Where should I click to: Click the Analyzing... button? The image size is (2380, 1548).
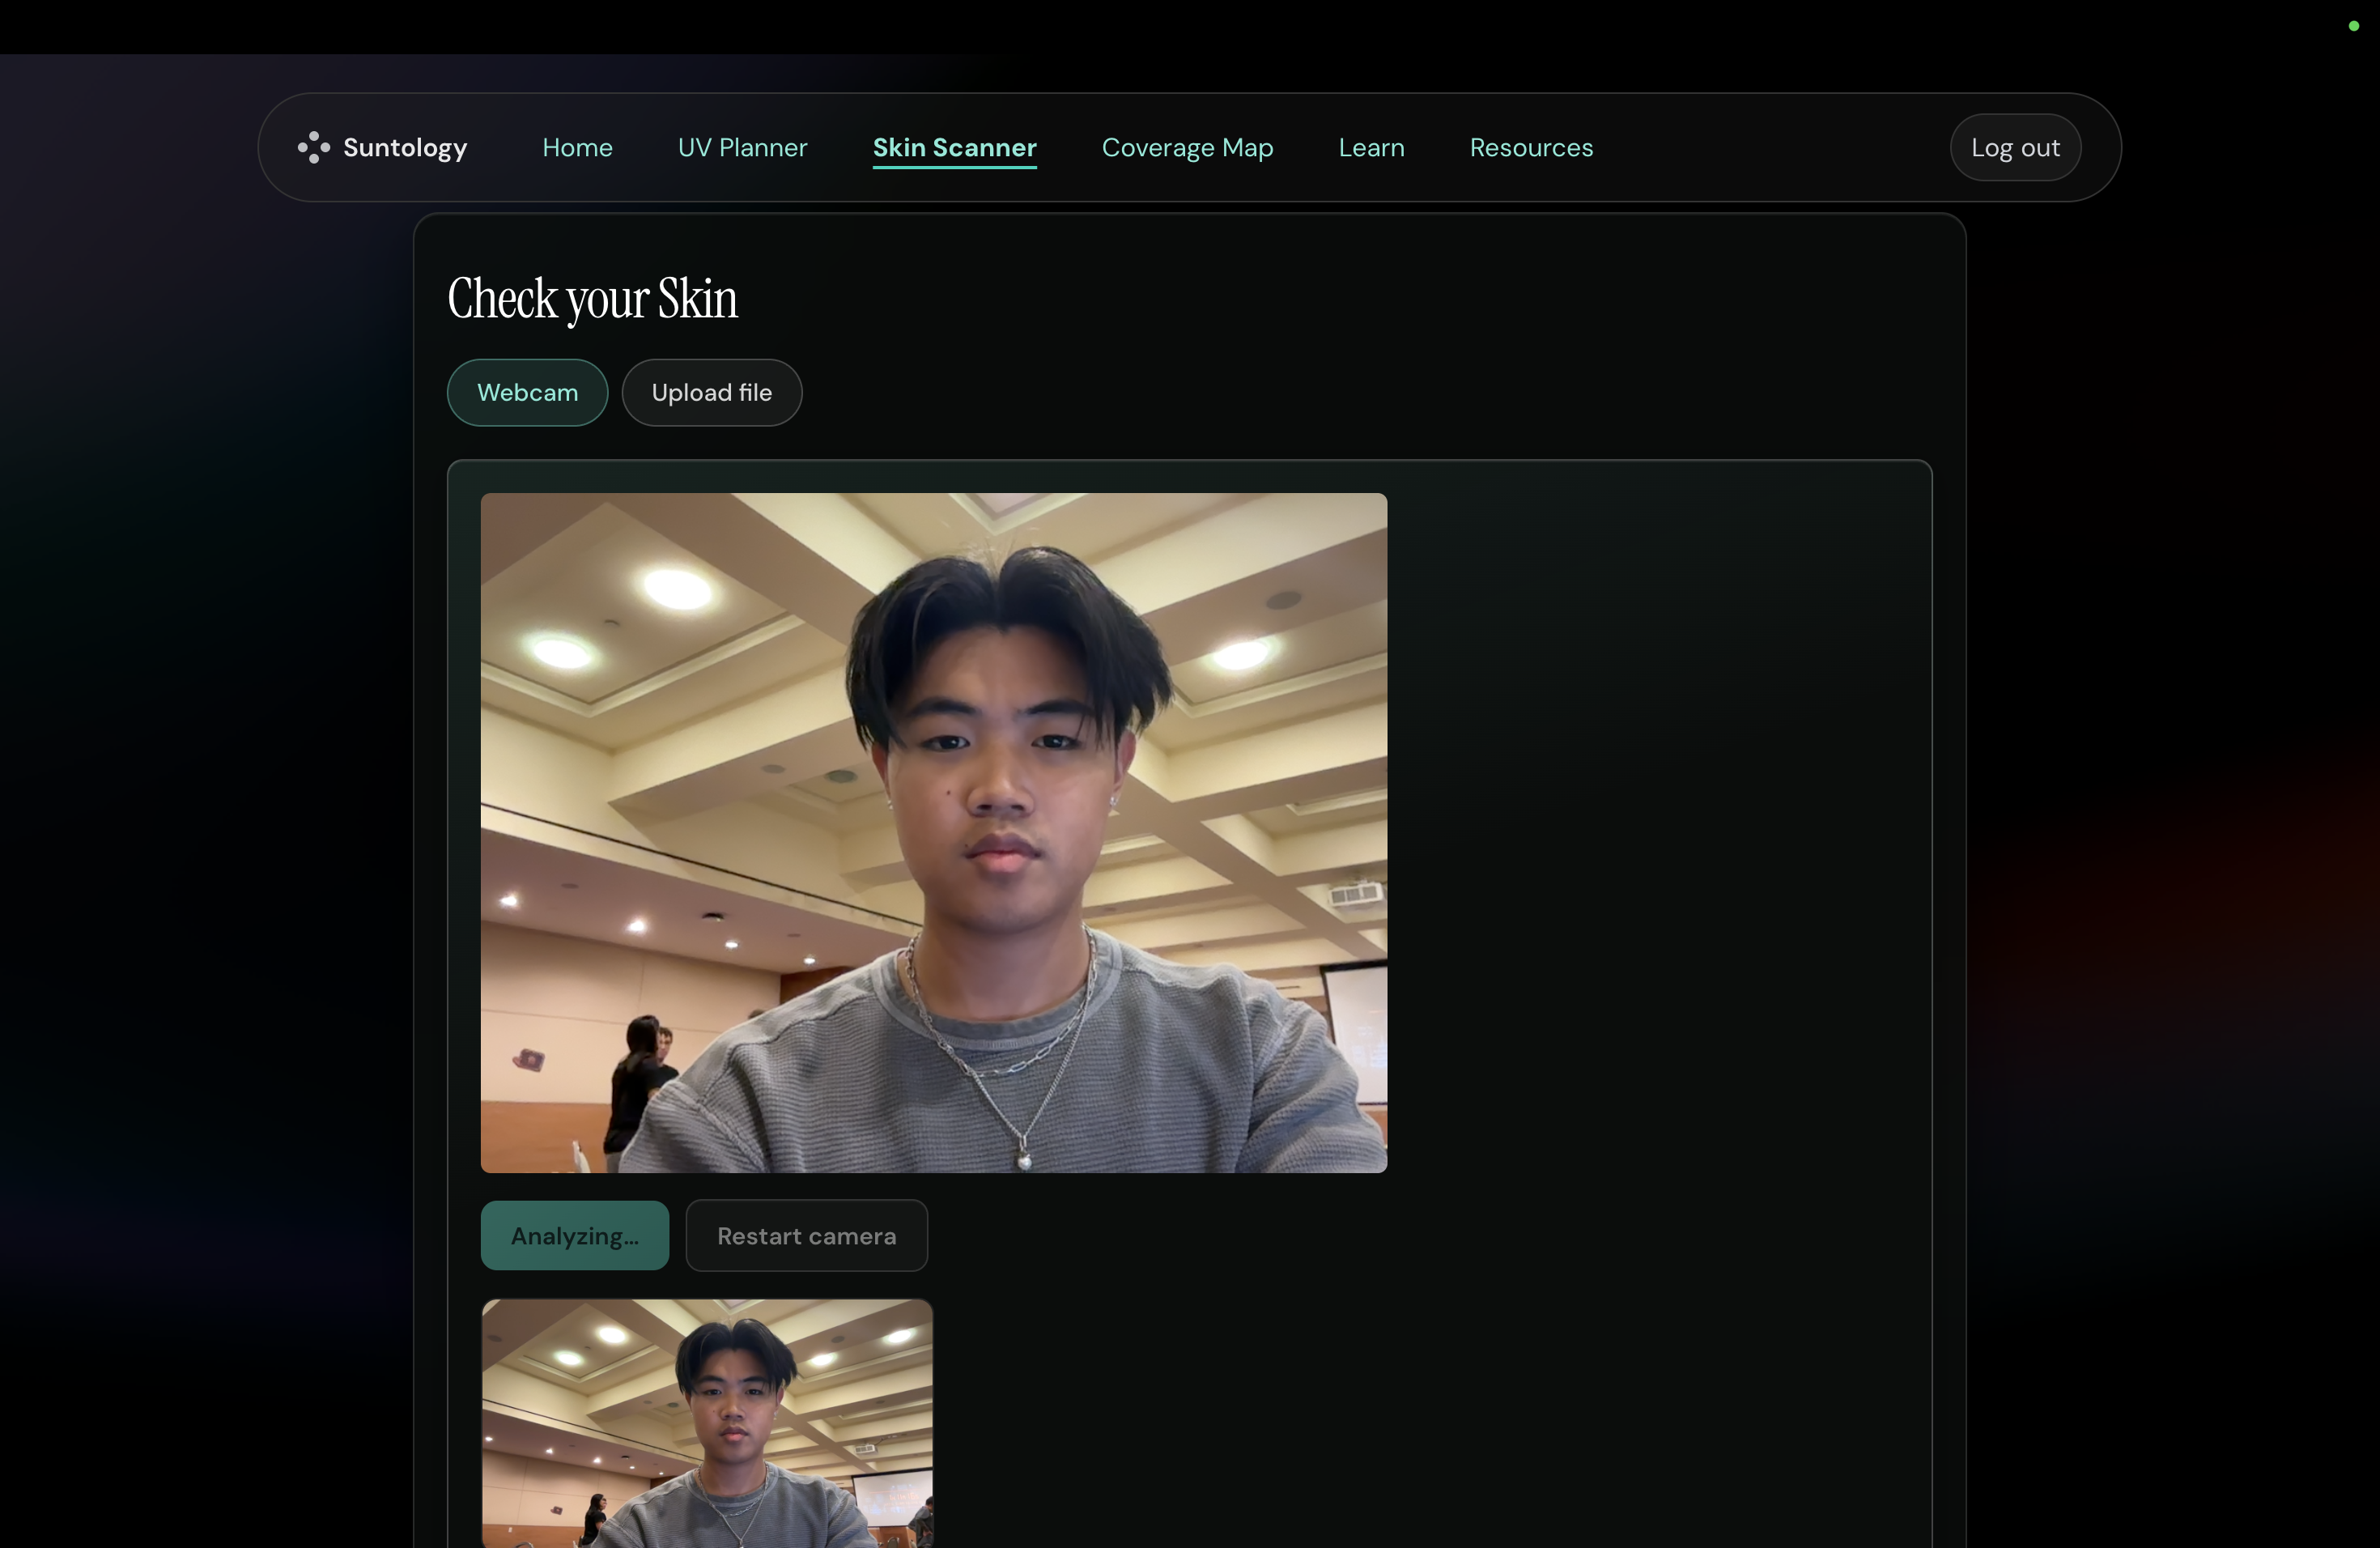[x=574, y=1235]
